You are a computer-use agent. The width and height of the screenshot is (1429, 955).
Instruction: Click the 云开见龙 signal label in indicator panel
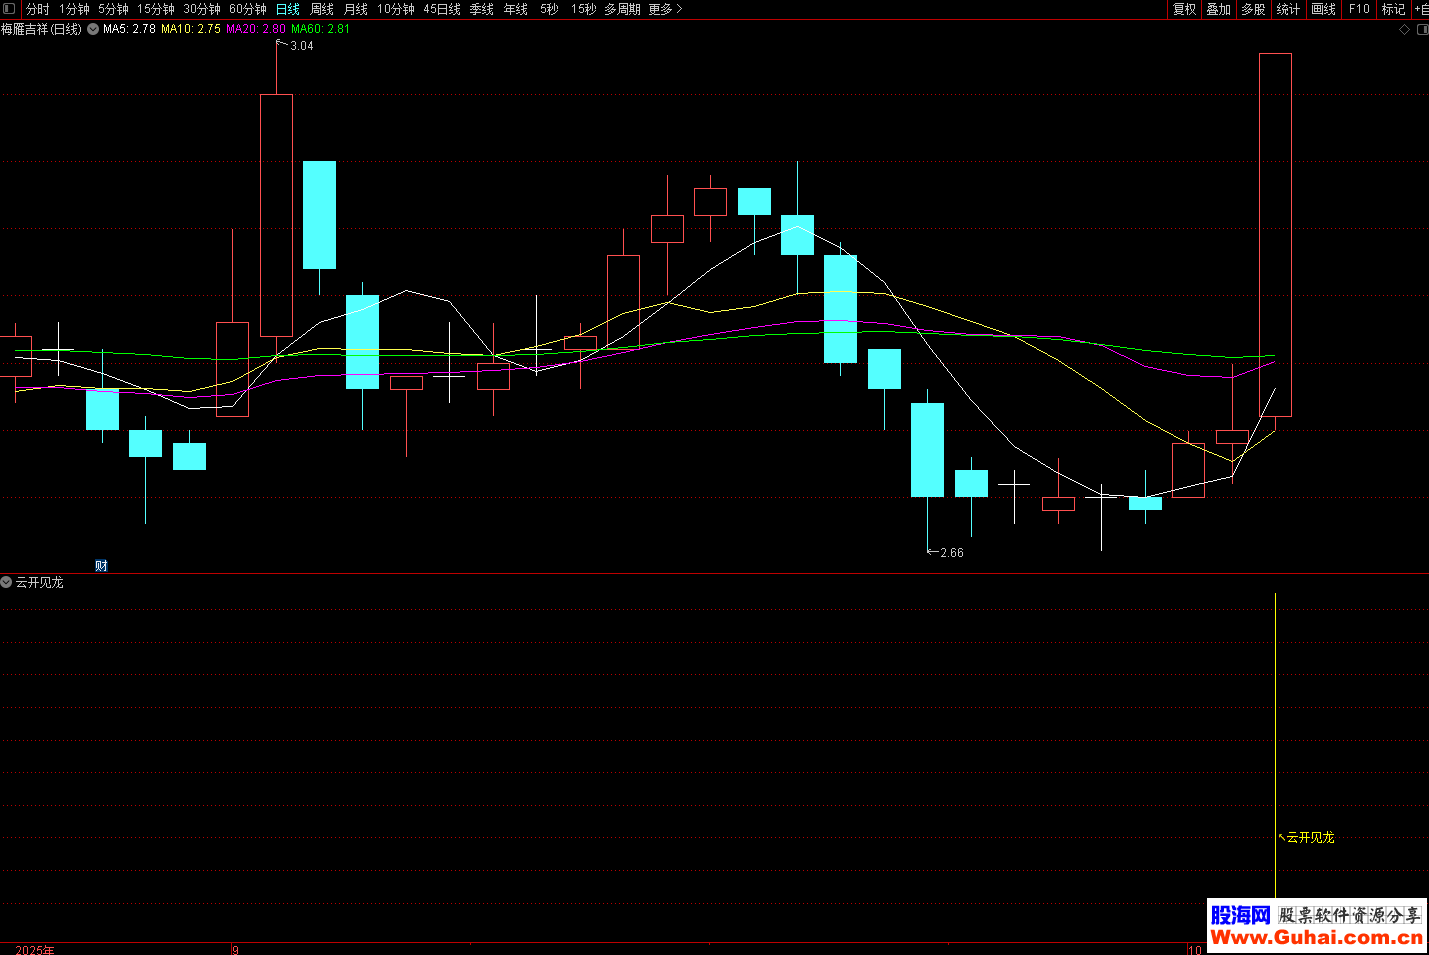1309,837
